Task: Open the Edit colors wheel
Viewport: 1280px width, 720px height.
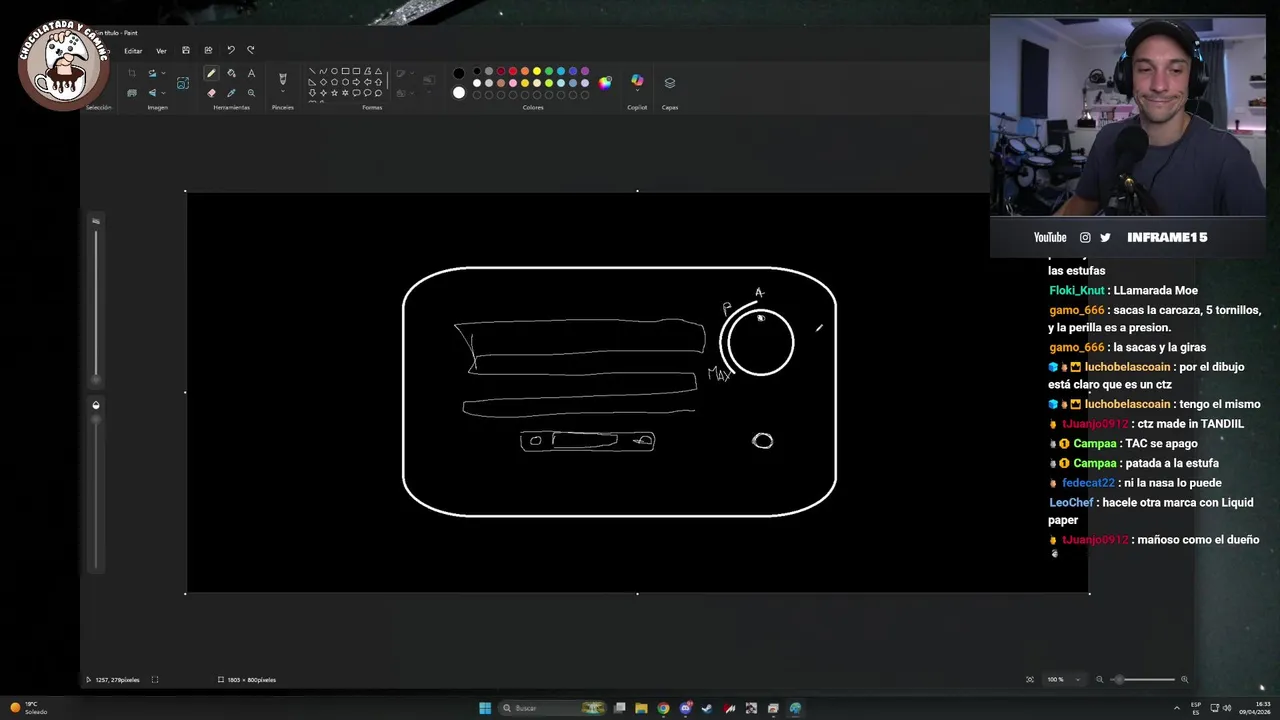Action: point(605,83)
